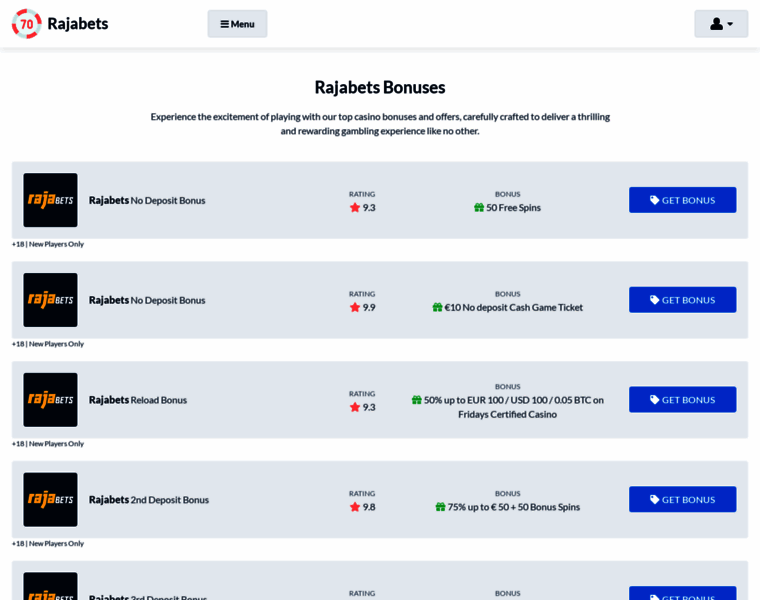
Task: Get bonus for €10 Cash Game Ticket
Action: click(x=682, y=300)
